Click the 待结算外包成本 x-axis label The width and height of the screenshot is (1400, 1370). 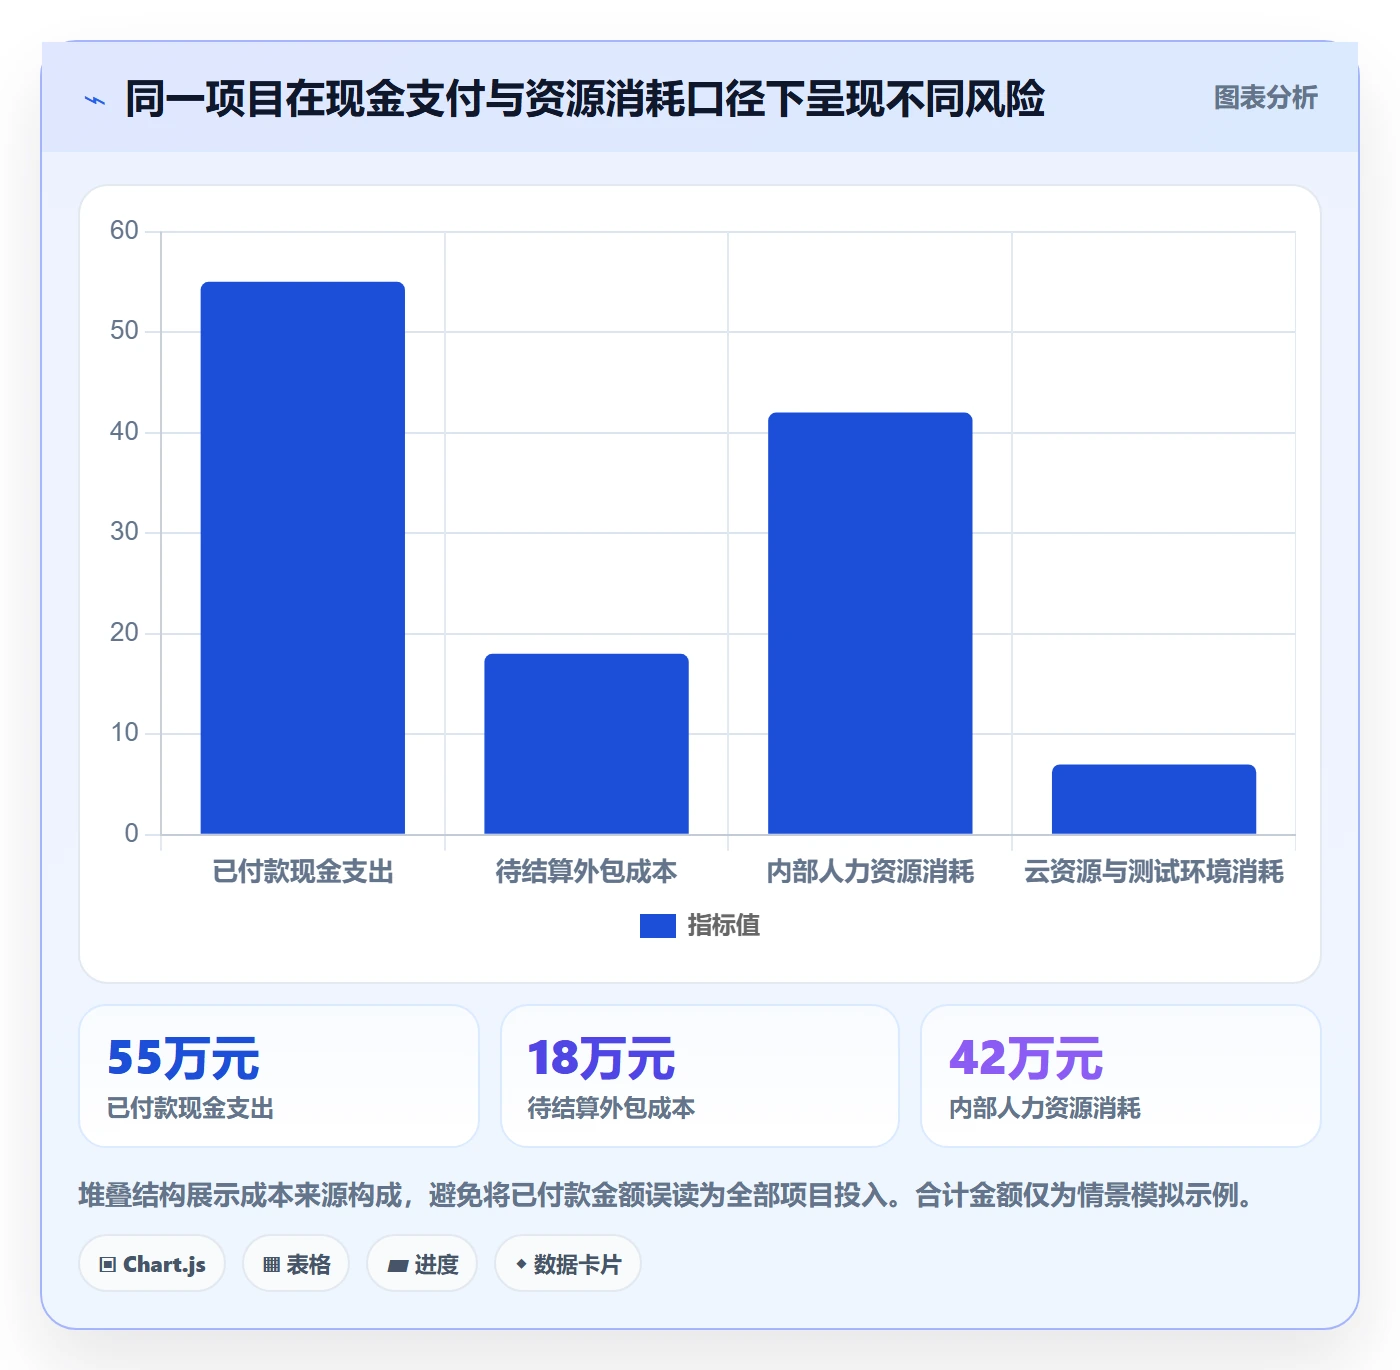click(x=587, y=872)
